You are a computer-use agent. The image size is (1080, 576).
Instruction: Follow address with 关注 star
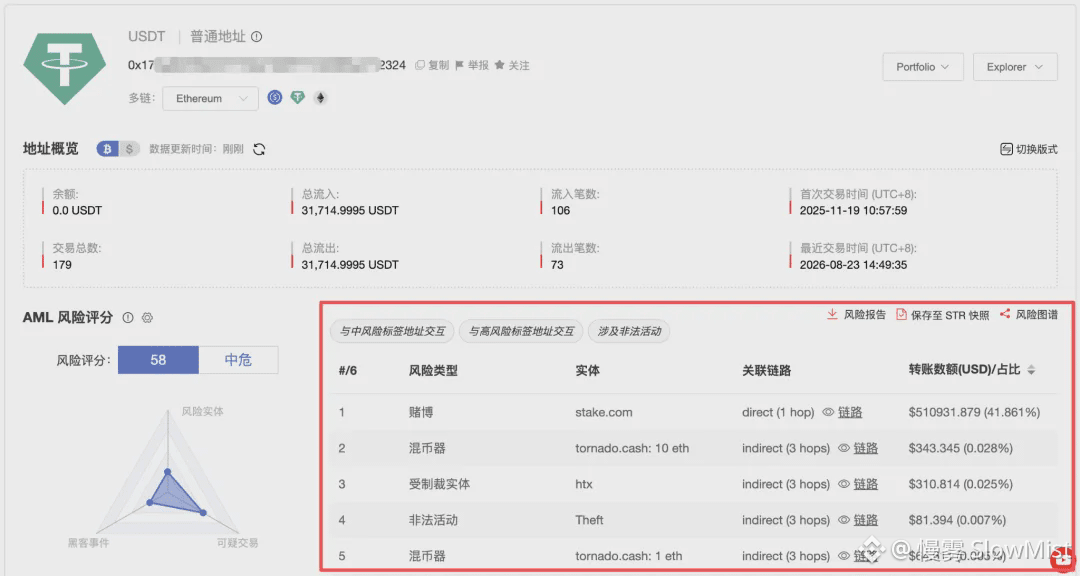click(512, 65)
